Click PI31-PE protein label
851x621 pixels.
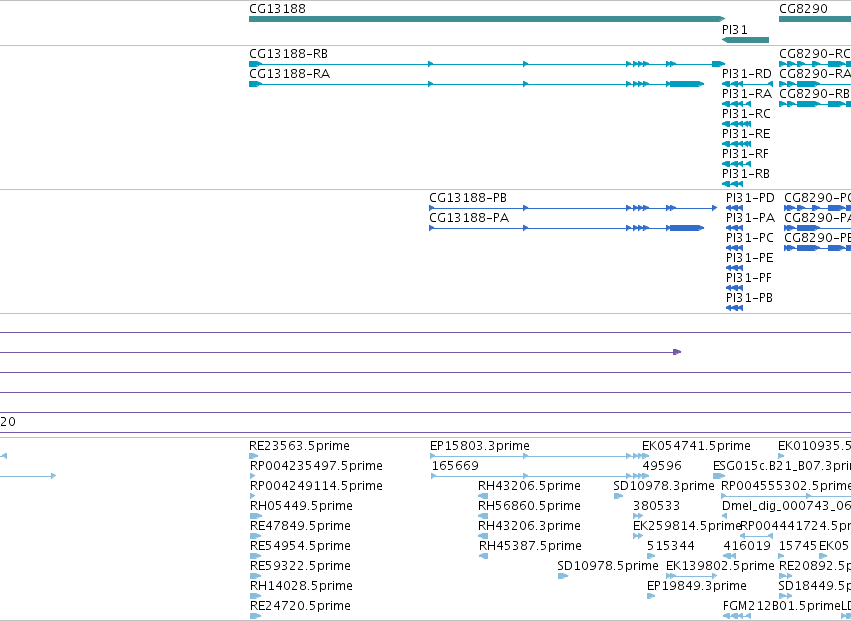pyautogui.click(x=750, y=258)
